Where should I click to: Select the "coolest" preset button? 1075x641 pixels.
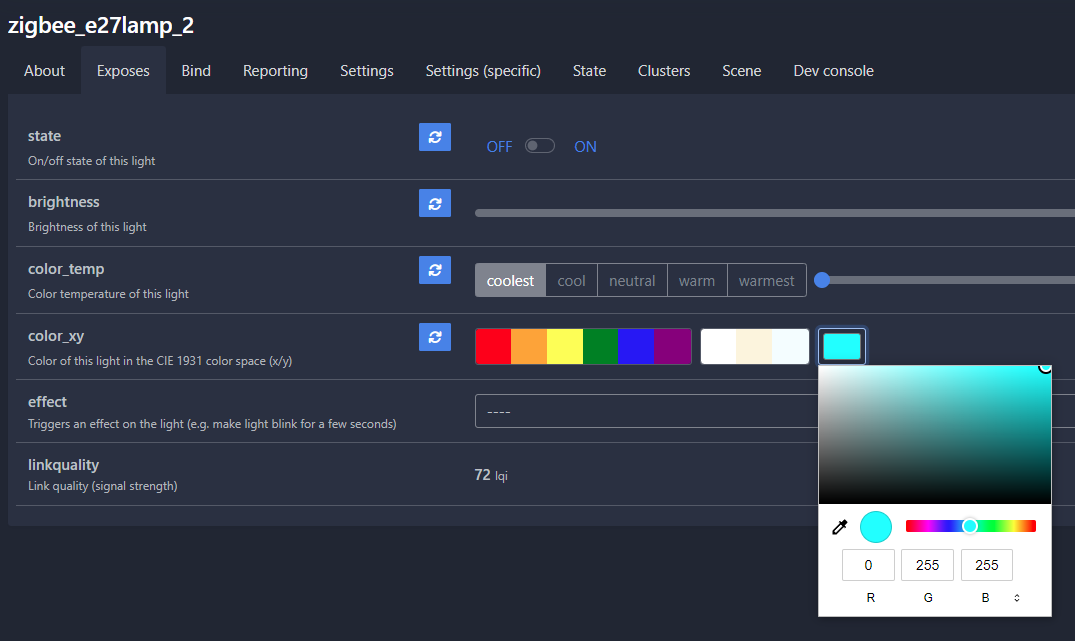tap(510, 280)
